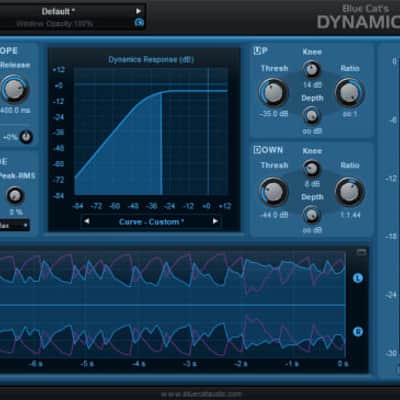Image resolution: width=400 pixels, height=400 pixels.
Task: Click the -44.0 dB threshold value
Action: (274, 215)
